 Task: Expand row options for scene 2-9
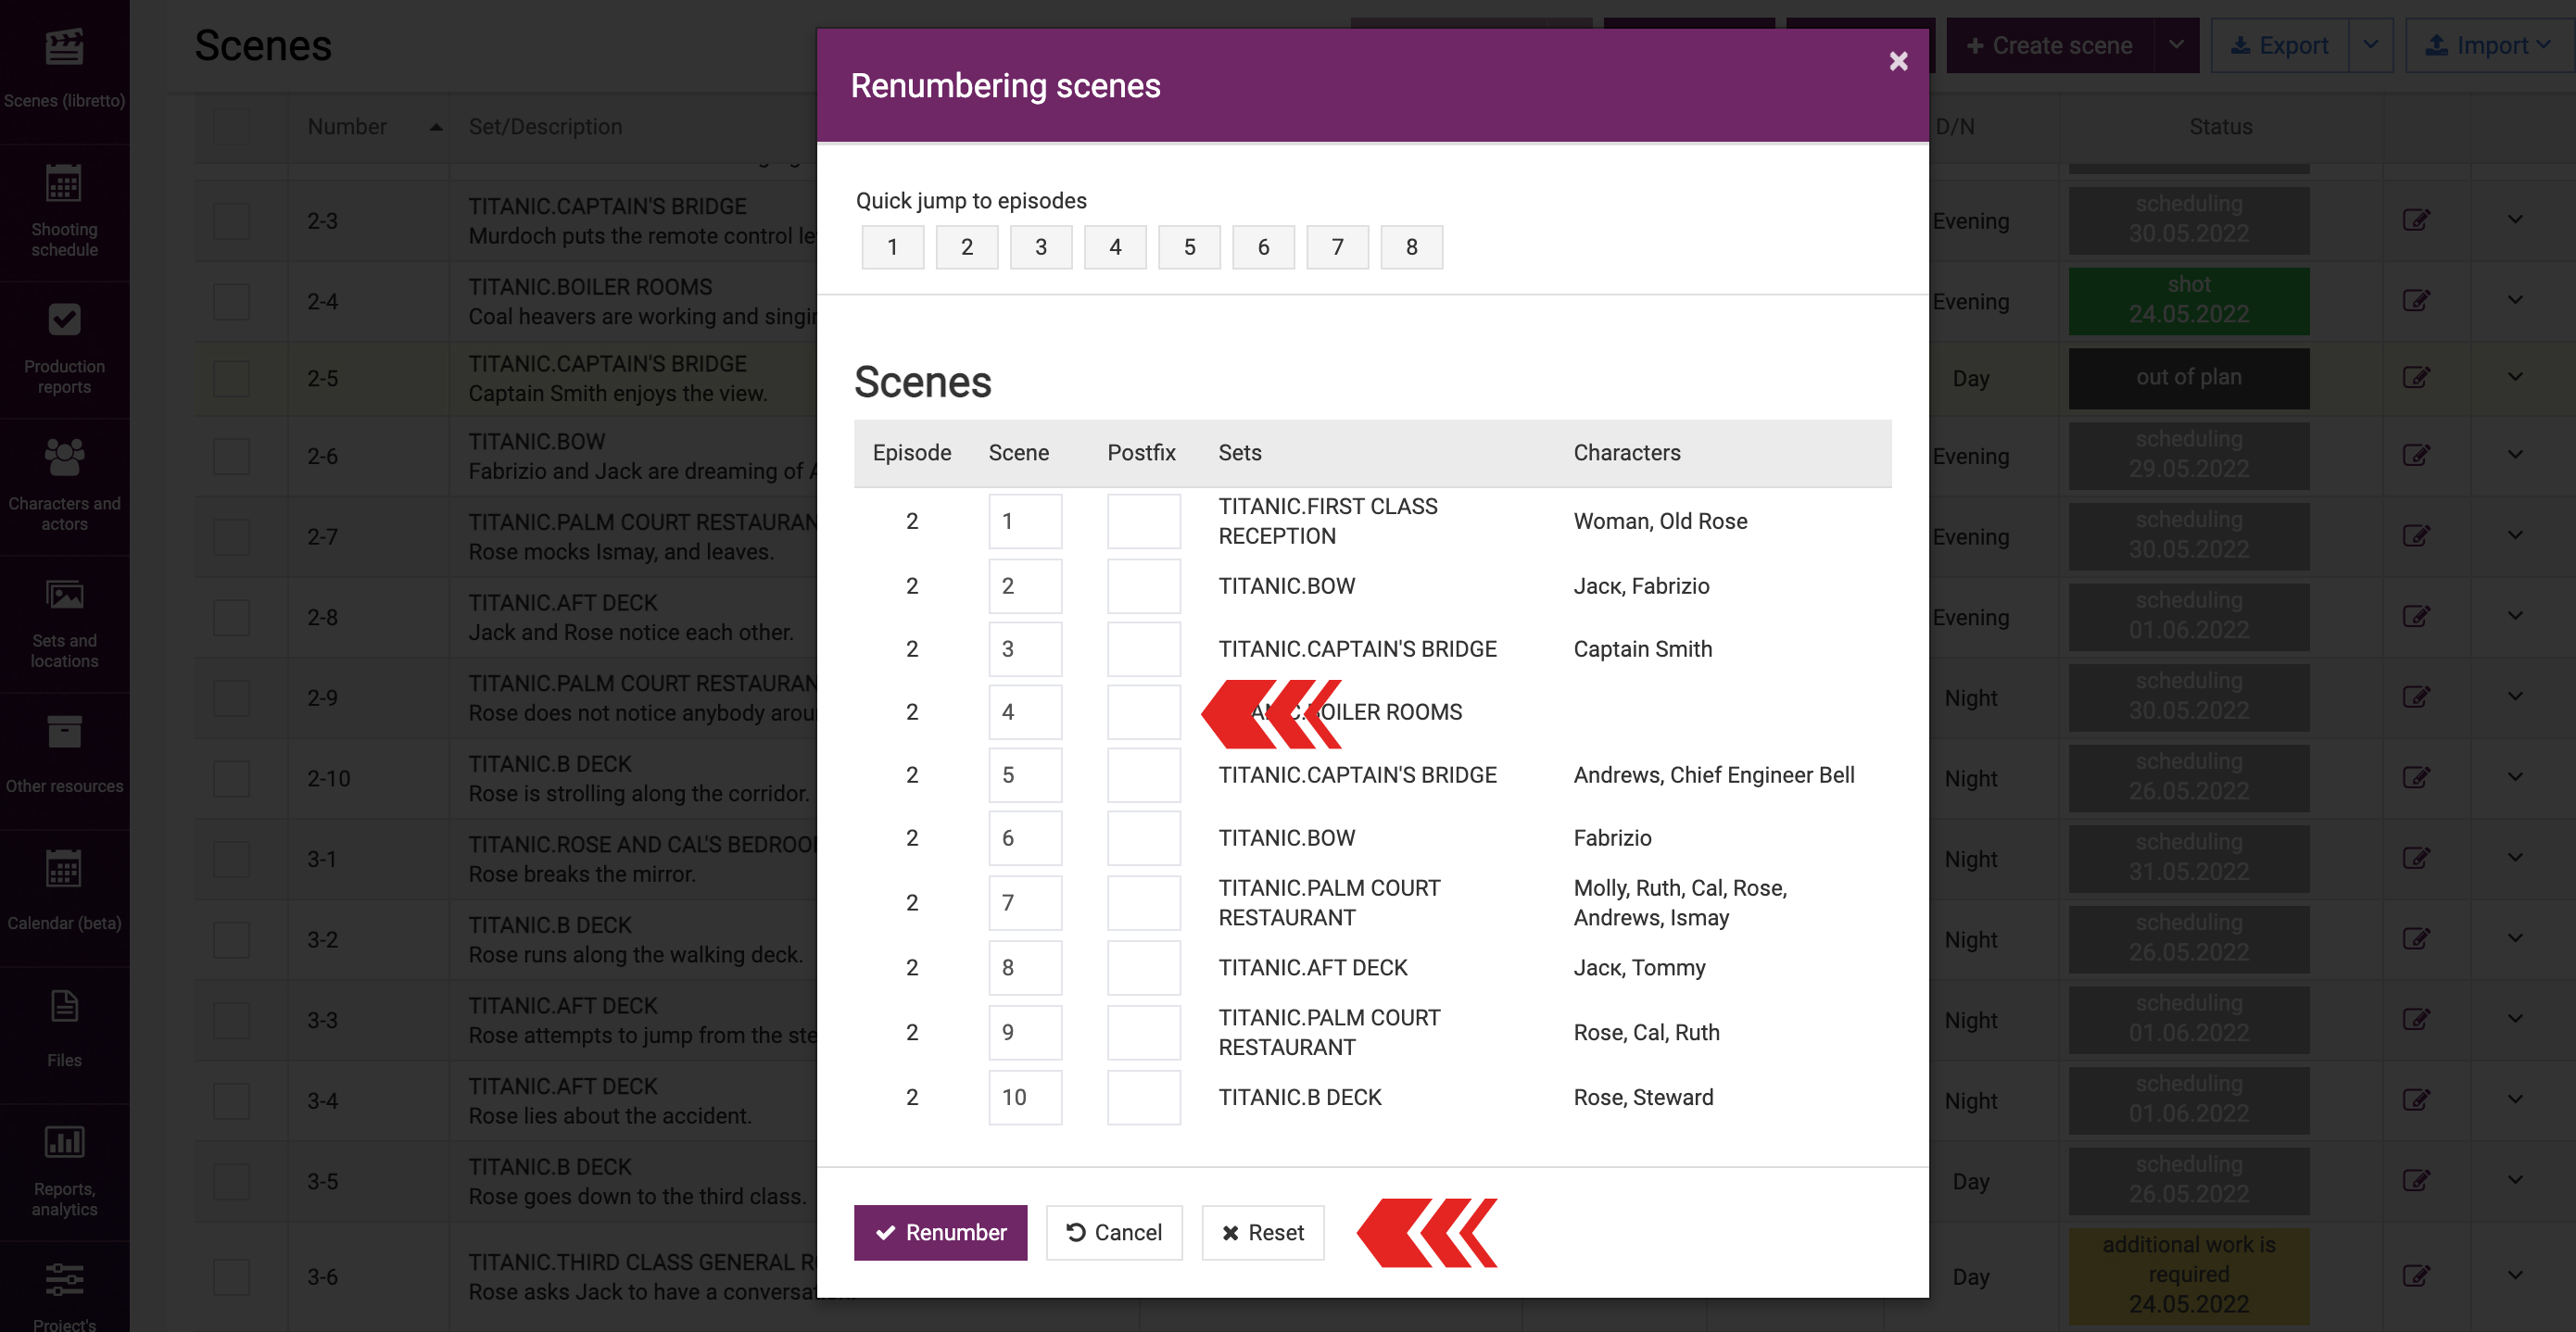click(x=2515, y=698)
